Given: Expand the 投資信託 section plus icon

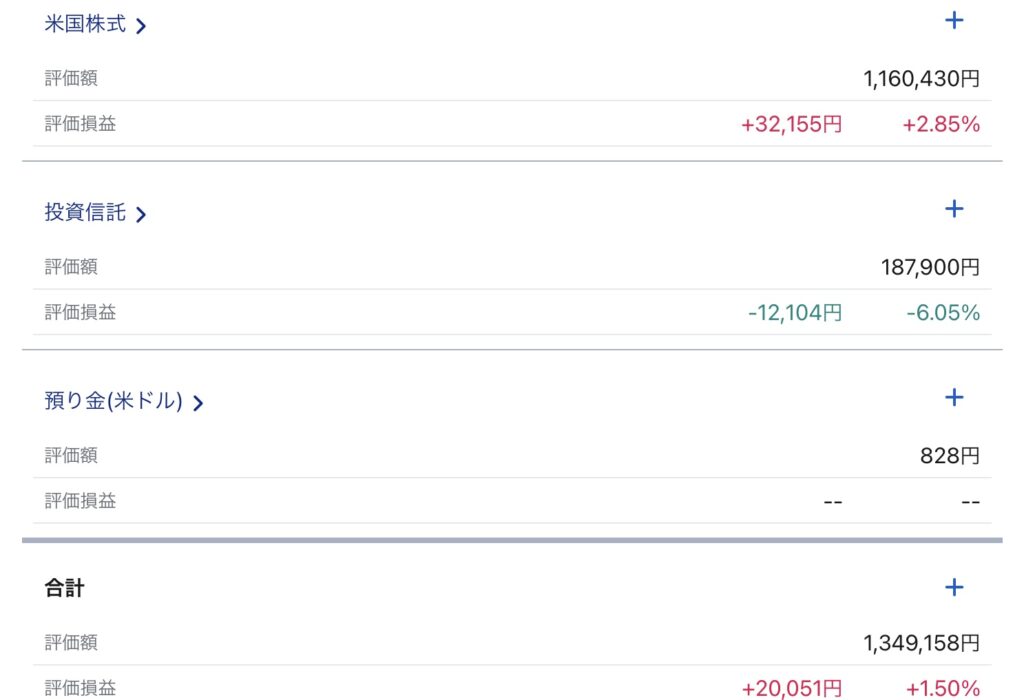Looking at the screenshot, I should tap(954, 209).
